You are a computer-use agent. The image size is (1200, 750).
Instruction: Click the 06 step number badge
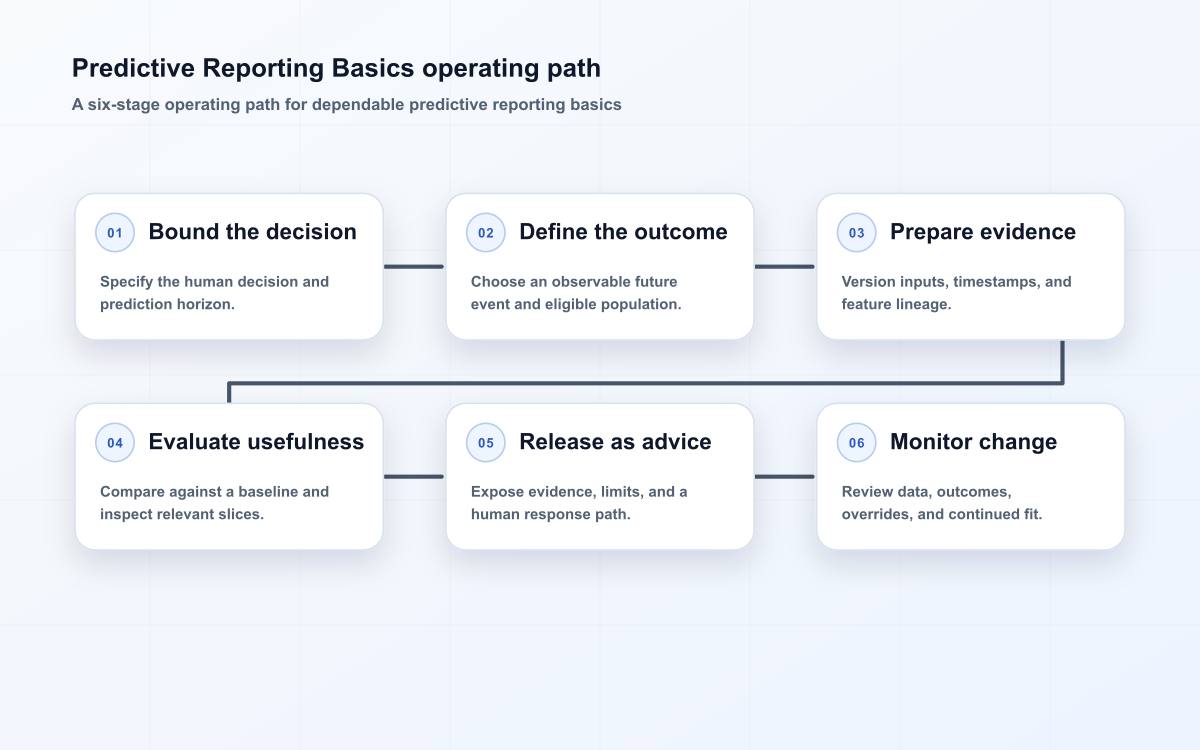[x=857, y=443]
